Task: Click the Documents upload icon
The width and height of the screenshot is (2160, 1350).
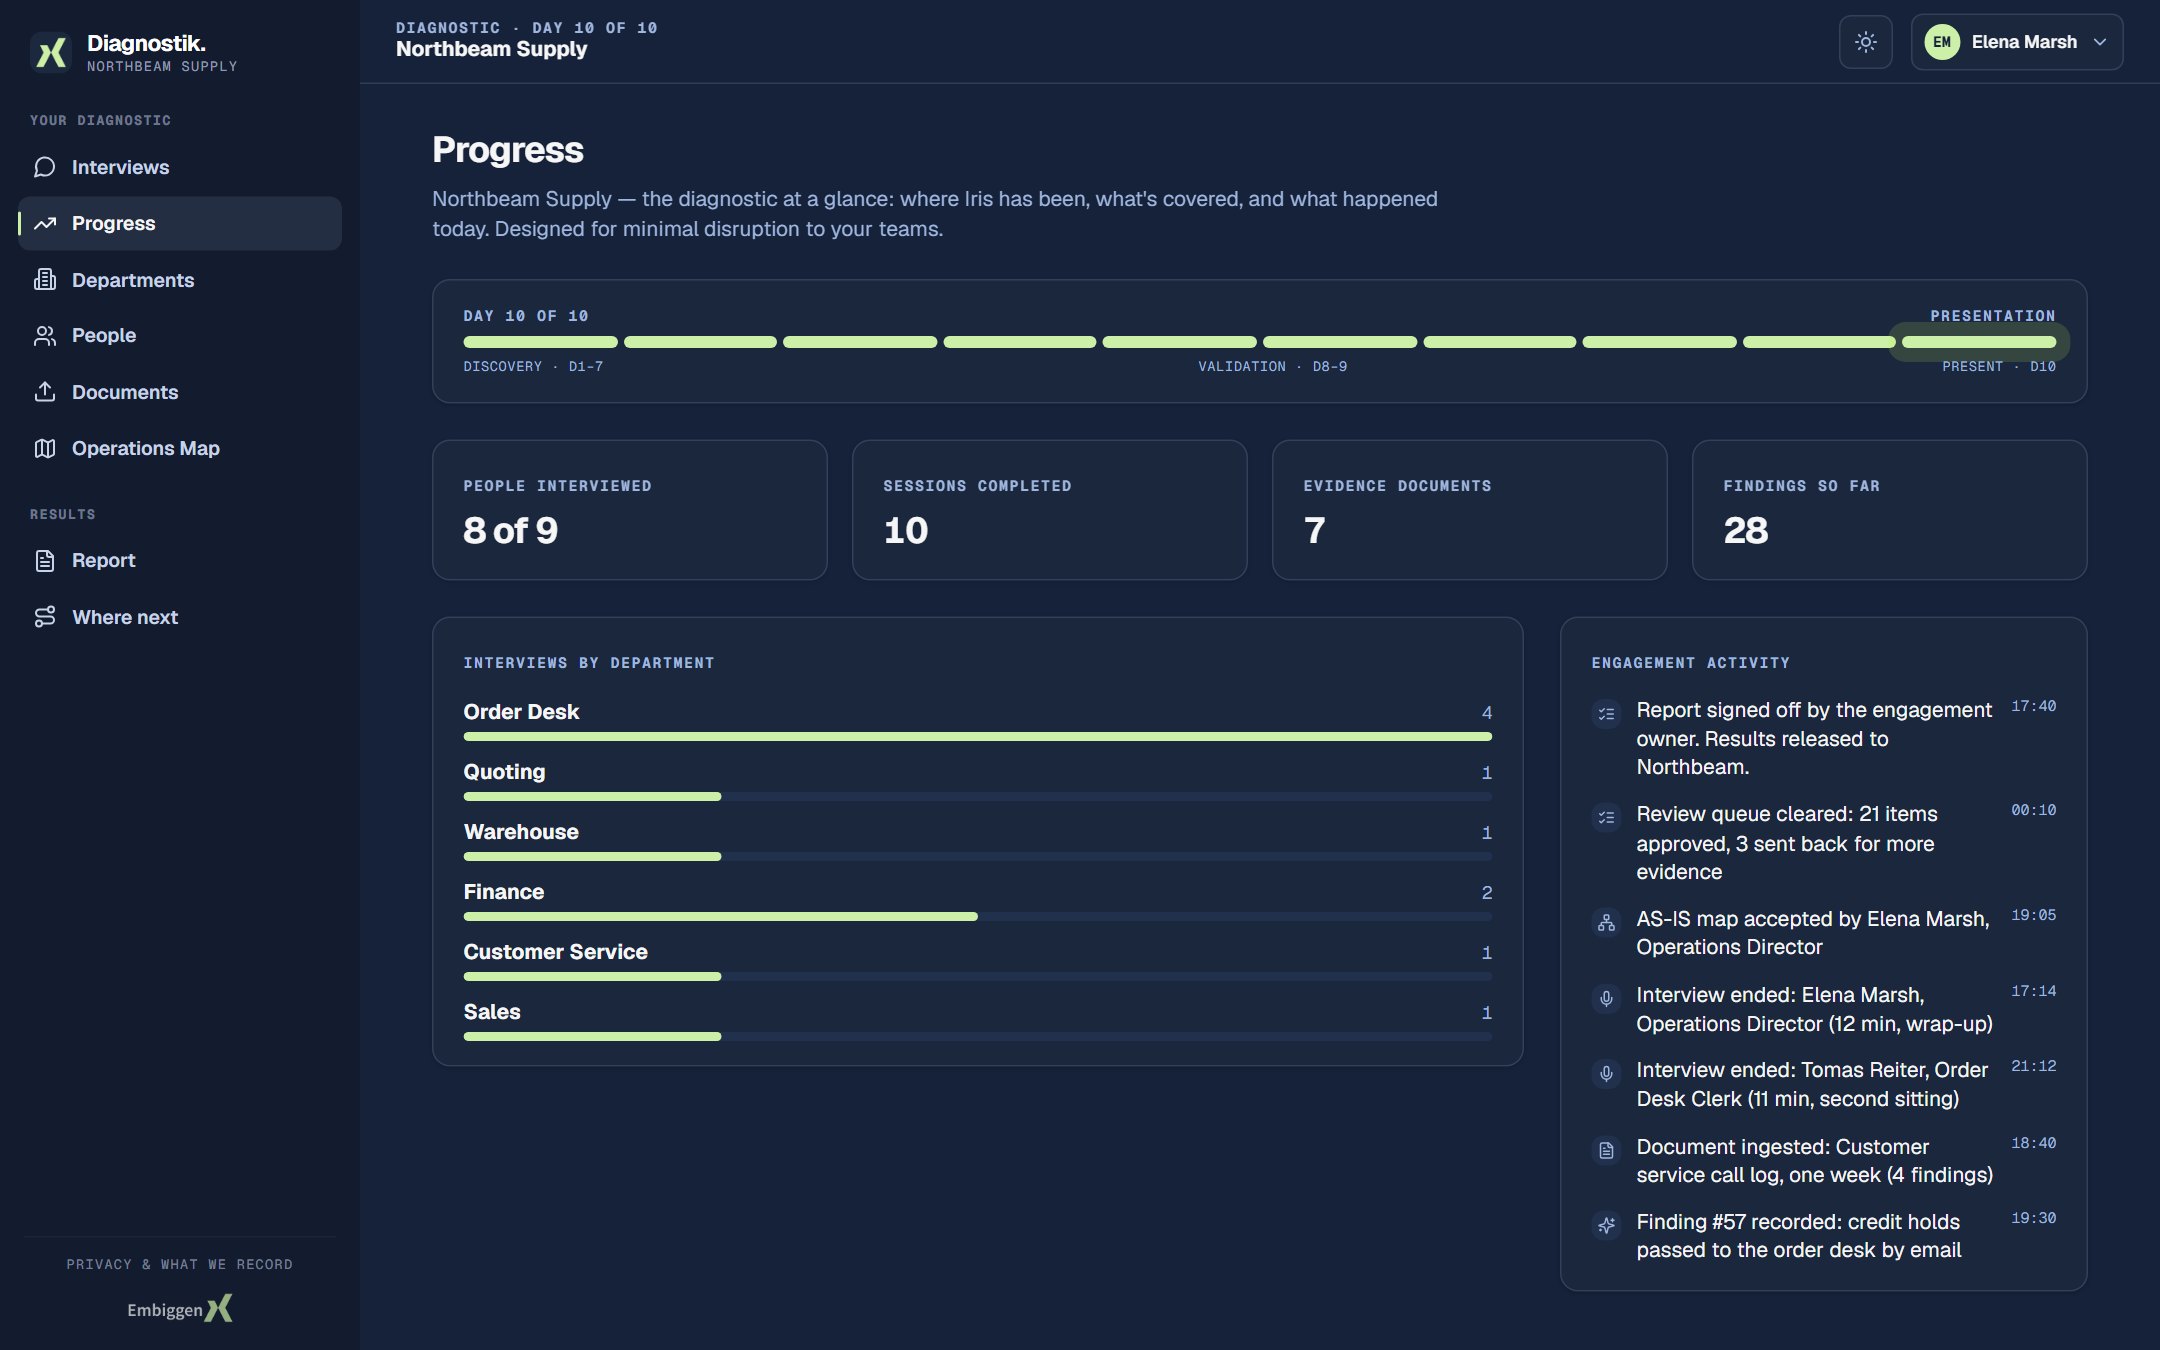Action: [45, 392]
